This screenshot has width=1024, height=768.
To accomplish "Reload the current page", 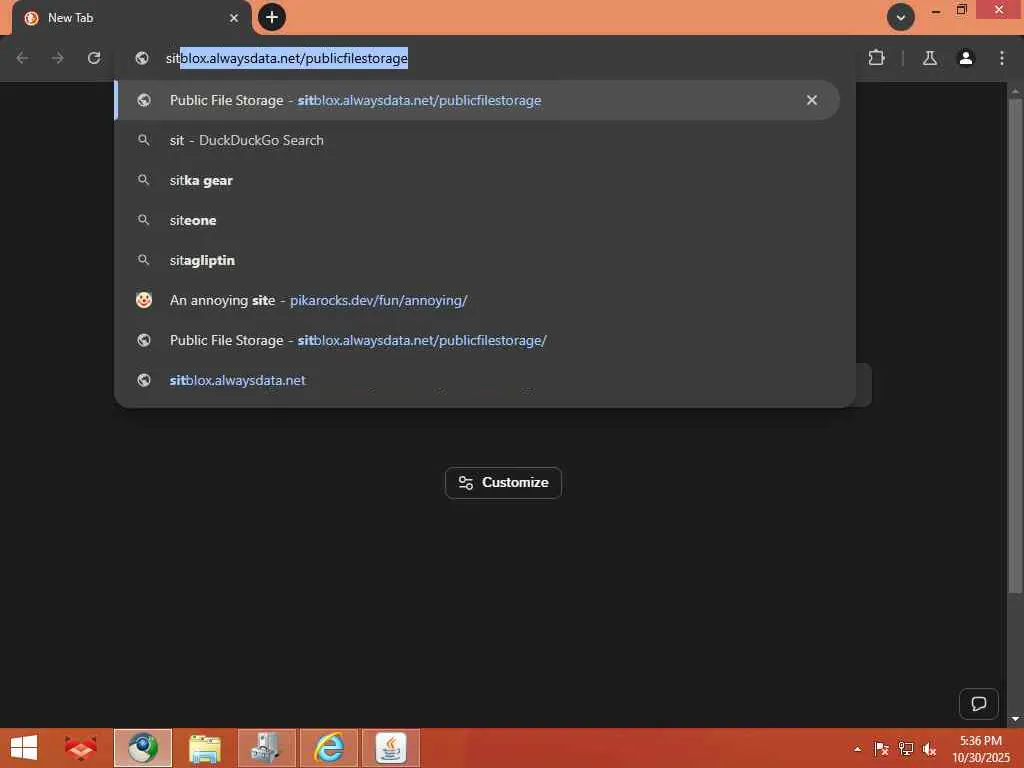I will coord(94,58).
